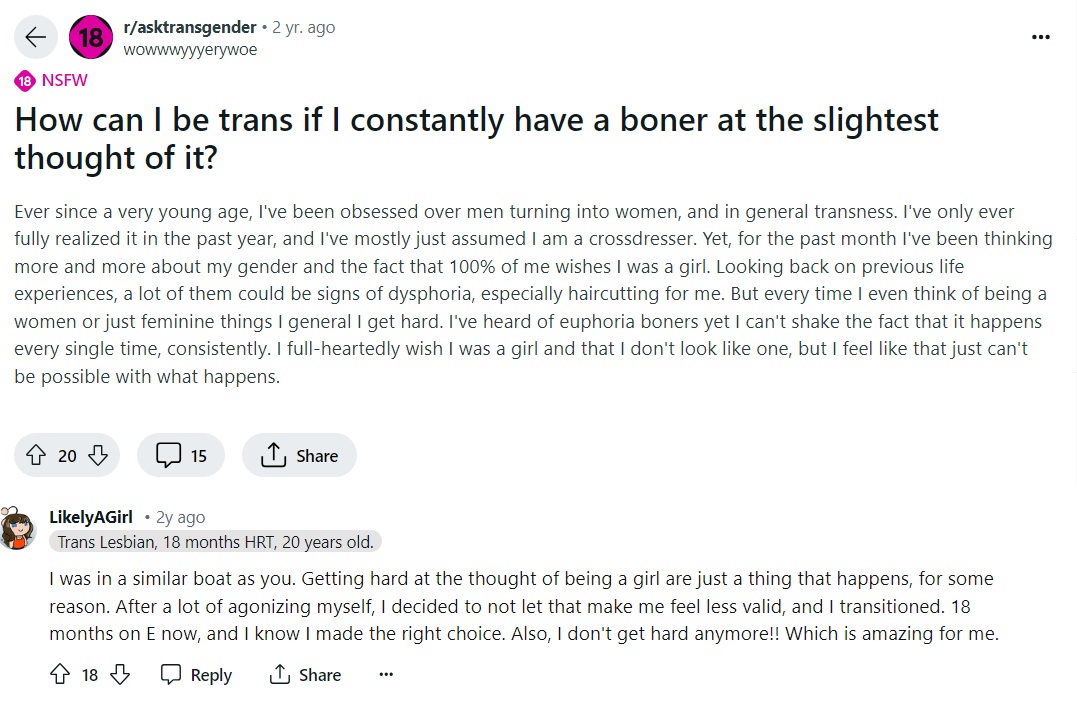Screen dimensions: 1077x719
Task: Open the r/asktransgender subreddit link
Action: click(190, 27)
